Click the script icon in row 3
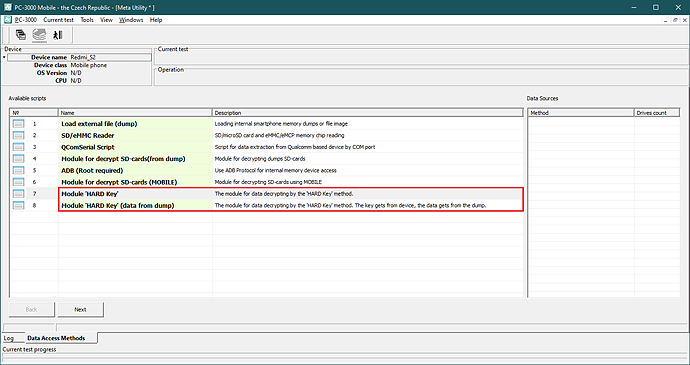690x365 pixels. (x=18, y=147)
